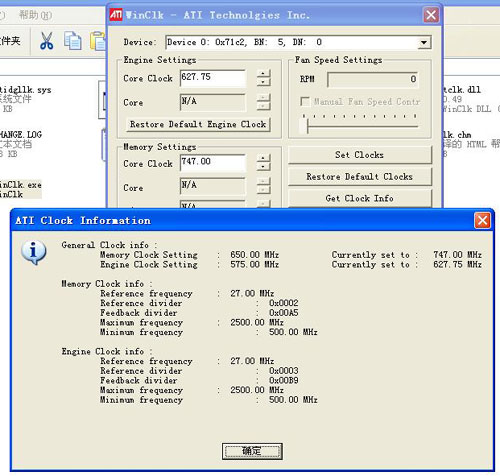This screenshot has width=500, height=476.
Task: Click the Memory Clock Setting 650.00 MHz value
Action: [255, 255]
